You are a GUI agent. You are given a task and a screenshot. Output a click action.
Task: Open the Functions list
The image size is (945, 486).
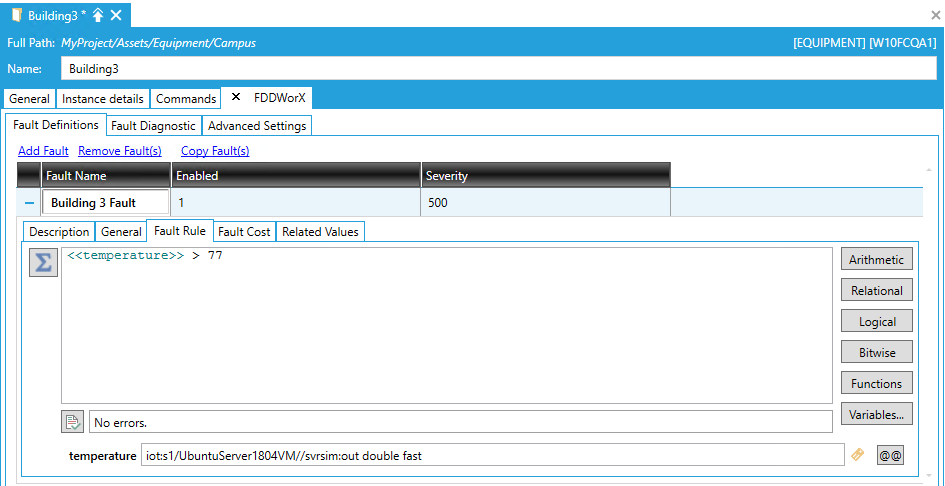pos(876,384)
